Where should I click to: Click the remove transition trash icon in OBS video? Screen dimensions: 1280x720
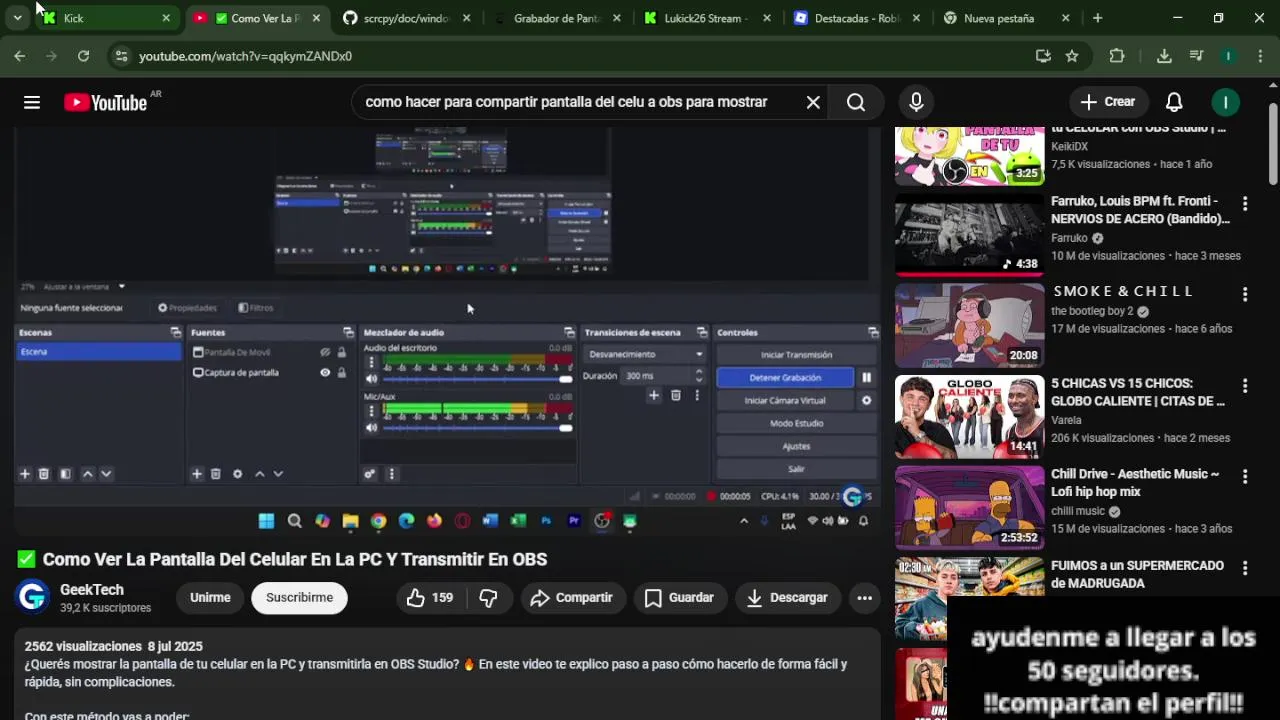tap(676, 396)
